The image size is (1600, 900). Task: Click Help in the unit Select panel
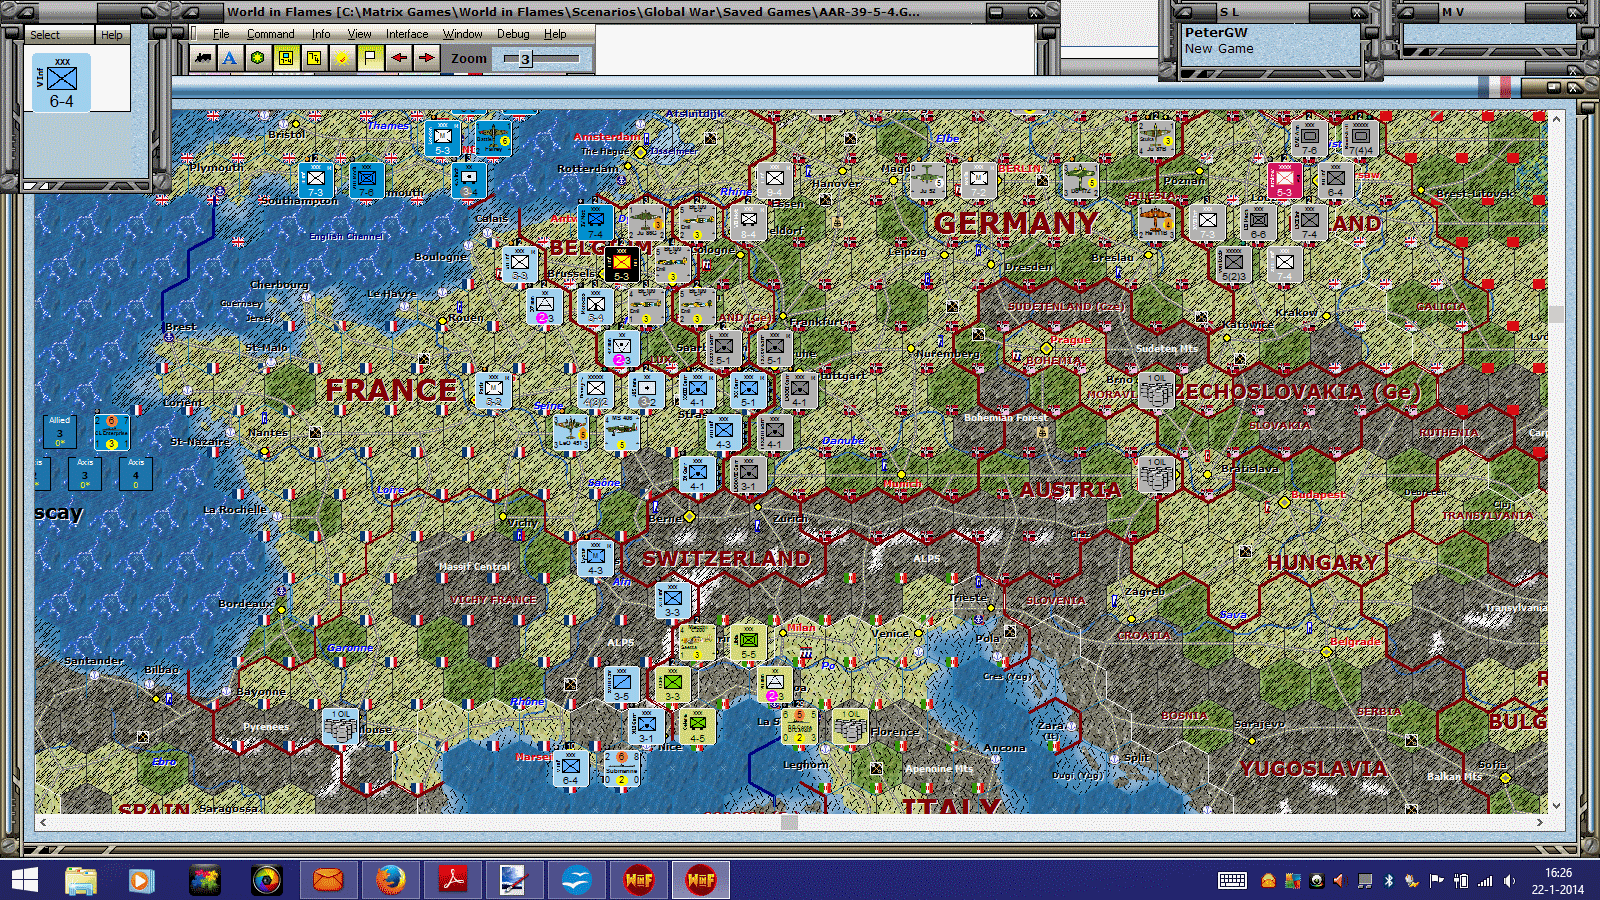[x=112, y=35]
